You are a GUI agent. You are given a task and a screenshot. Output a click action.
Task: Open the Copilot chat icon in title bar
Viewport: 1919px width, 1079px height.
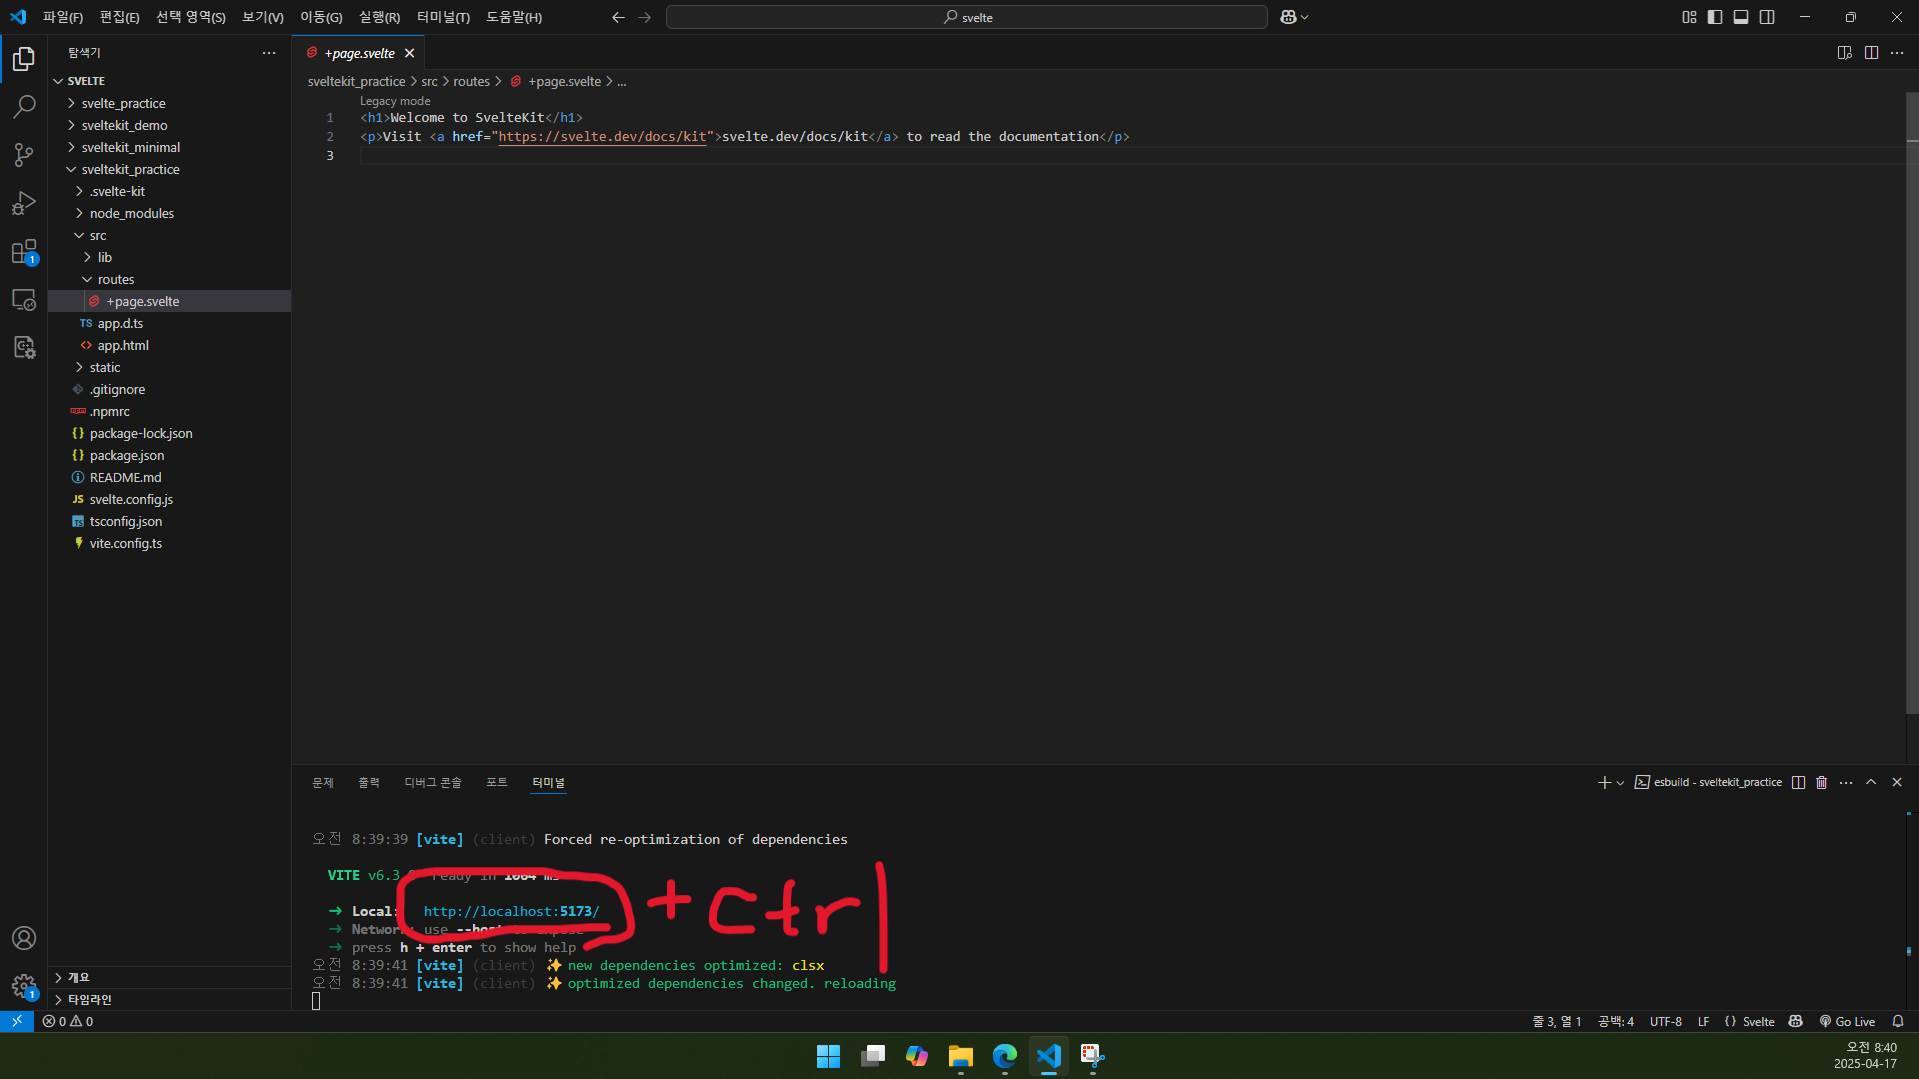click(x=1288, y=17)
